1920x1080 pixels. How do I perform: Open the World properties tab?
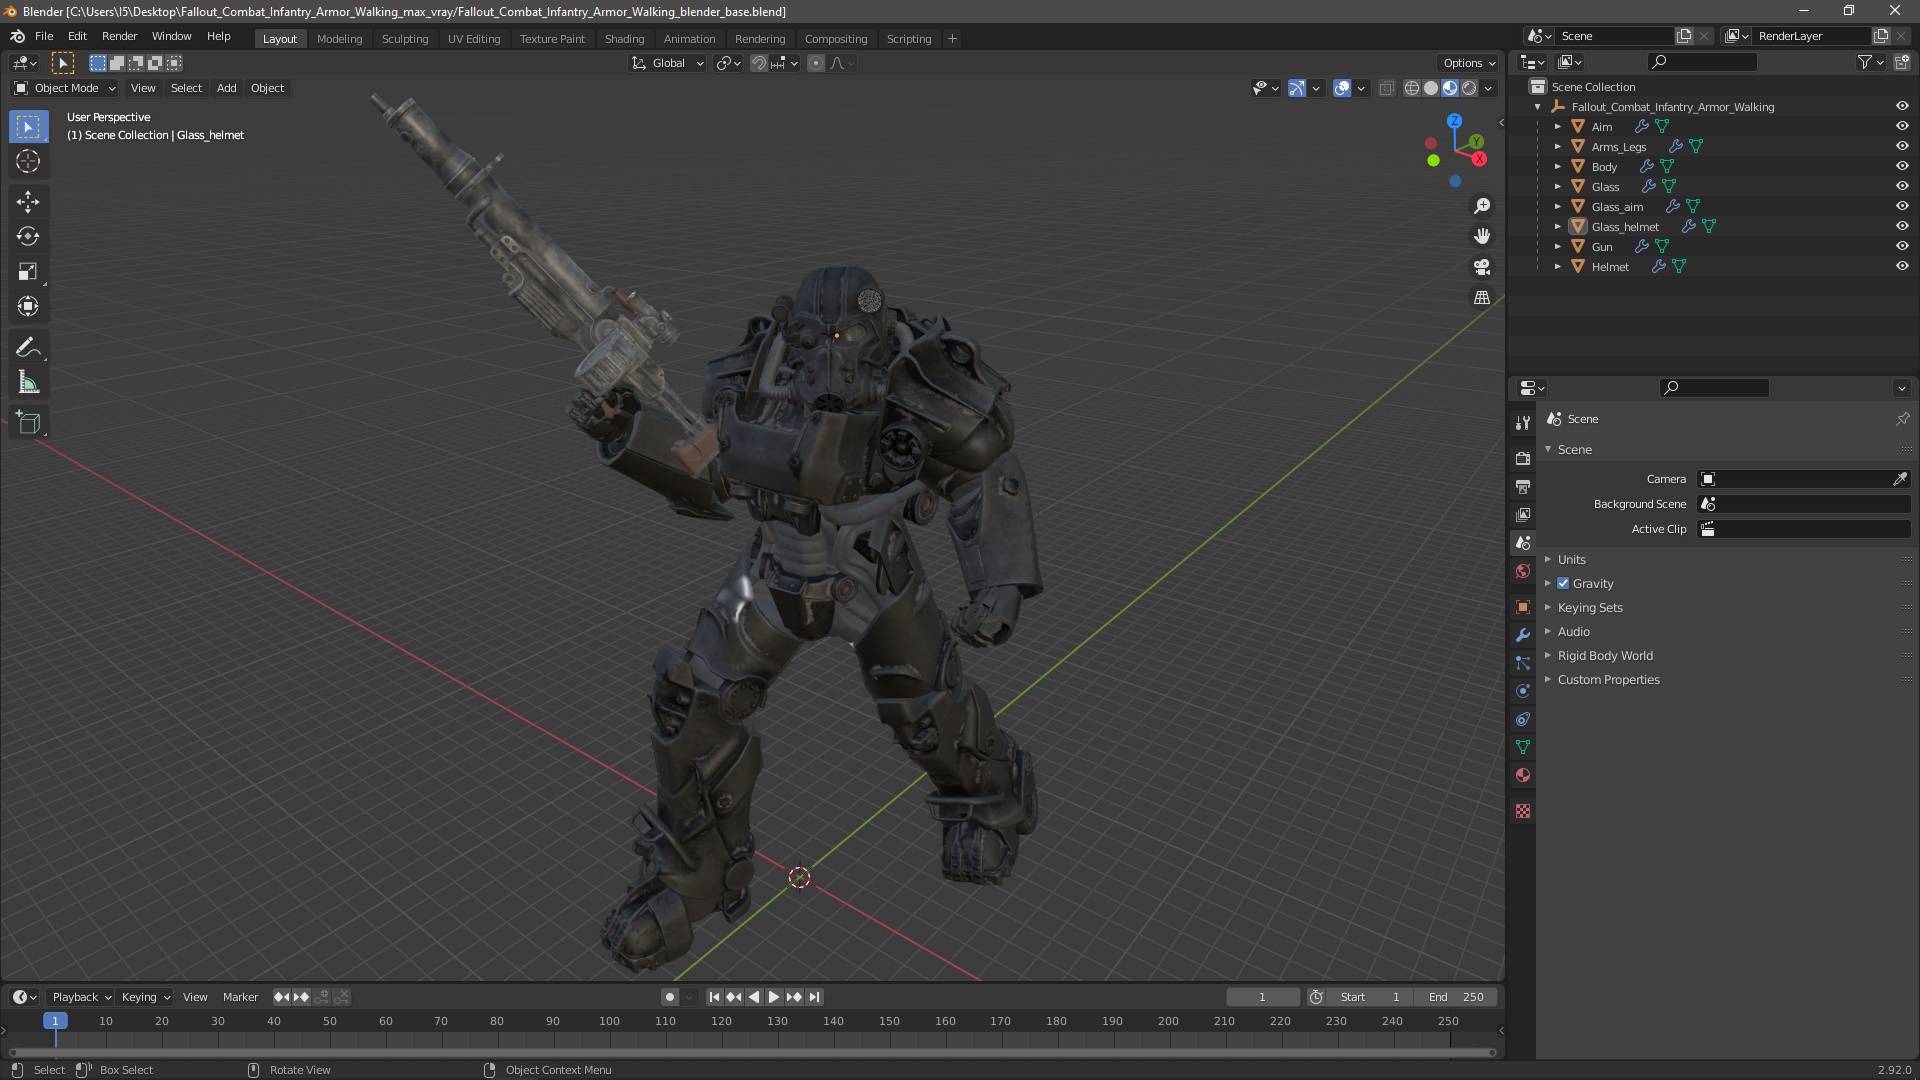[x=1523, y=571]
